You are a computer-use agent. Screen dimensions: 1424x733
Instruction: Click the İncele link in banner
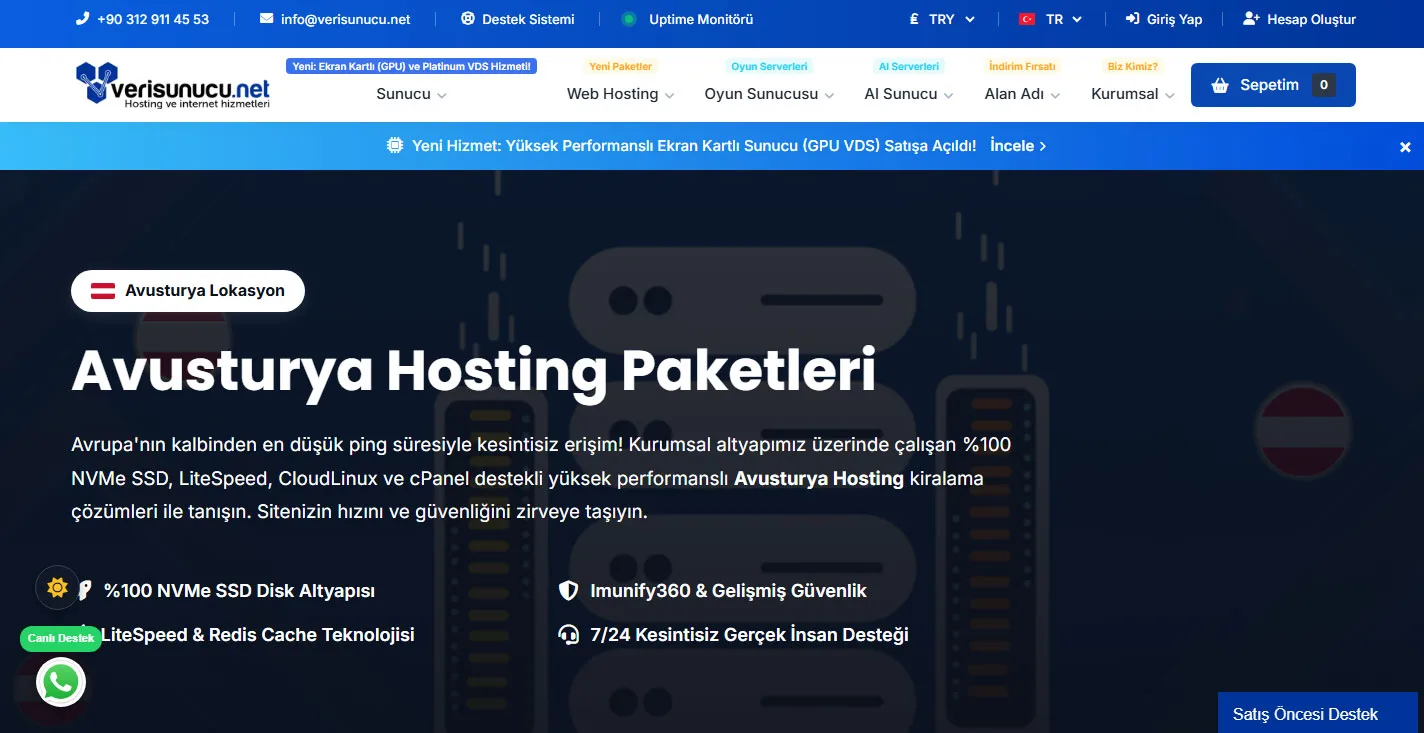[1018, 146]
